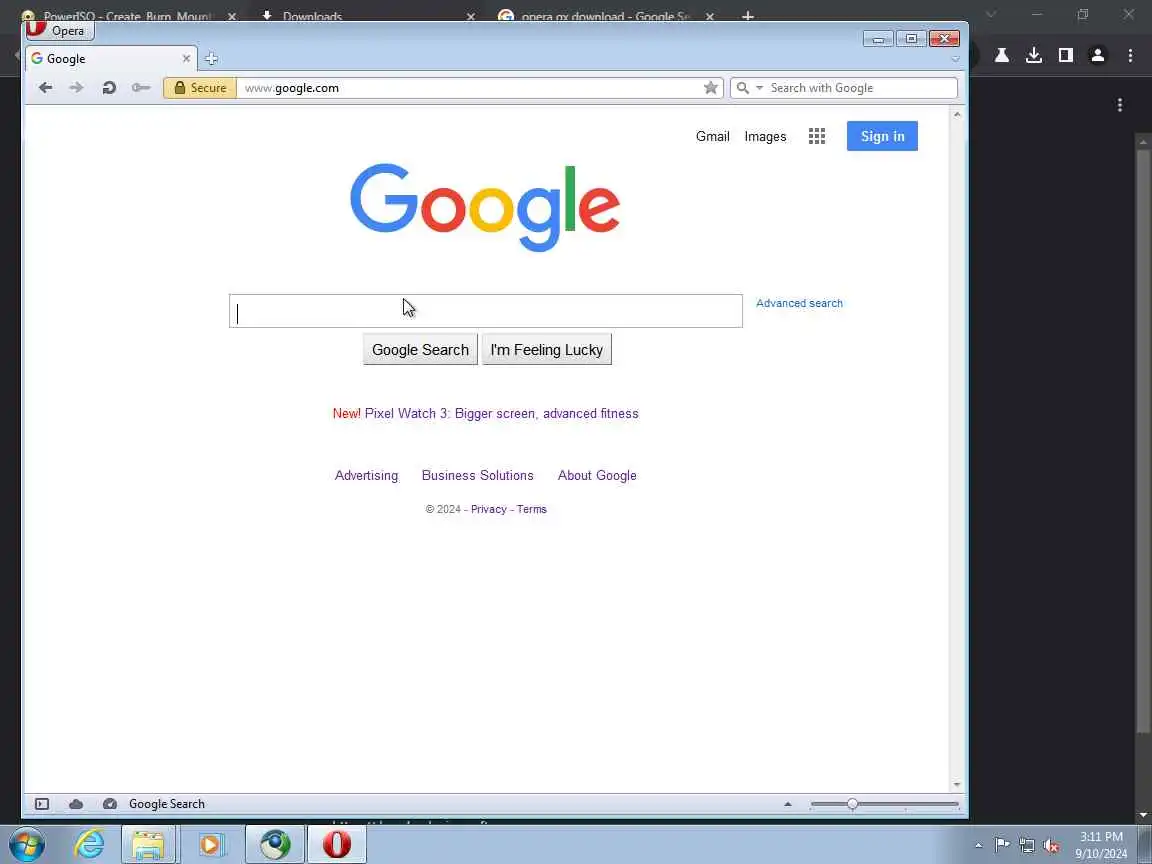
Task: Select the Google tab in Opera
Action: (110, 59)
